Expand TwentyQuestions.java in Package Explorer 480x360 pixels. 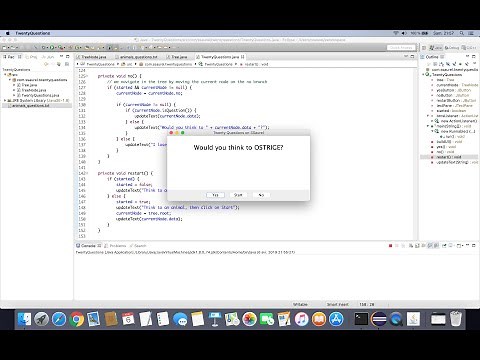point(14,95)
